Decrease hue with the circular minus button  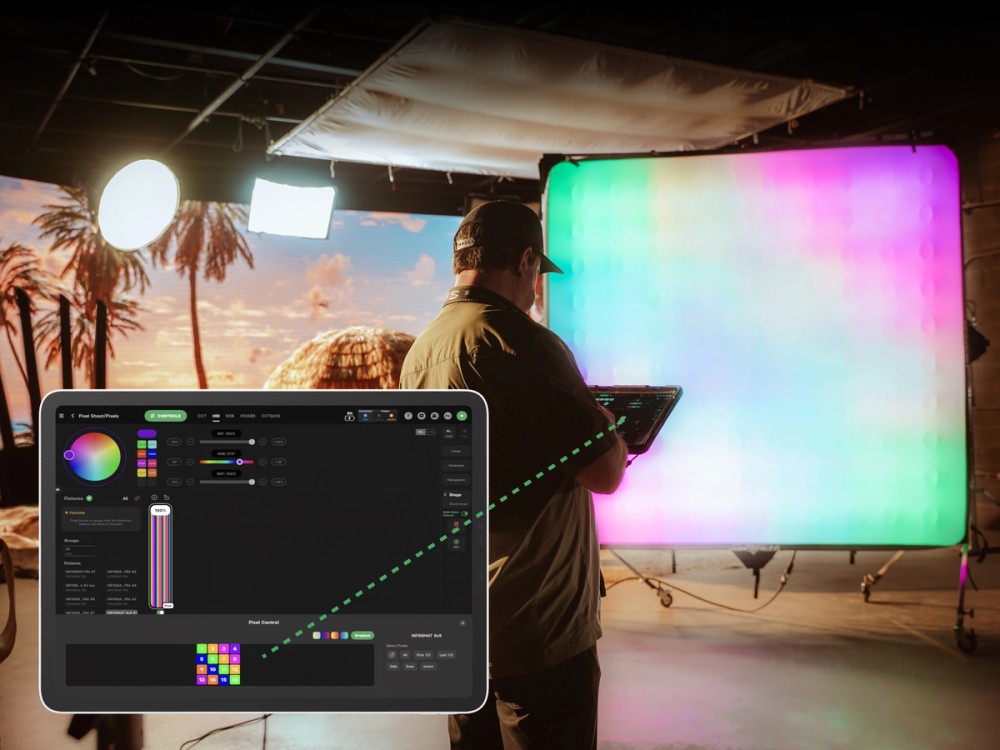(x=191, y=462)
